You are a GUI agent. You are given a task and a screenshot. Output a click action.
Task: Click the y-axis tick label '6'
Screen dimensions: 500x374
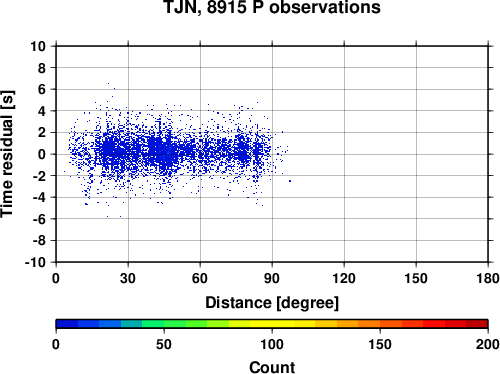(42, 89)
